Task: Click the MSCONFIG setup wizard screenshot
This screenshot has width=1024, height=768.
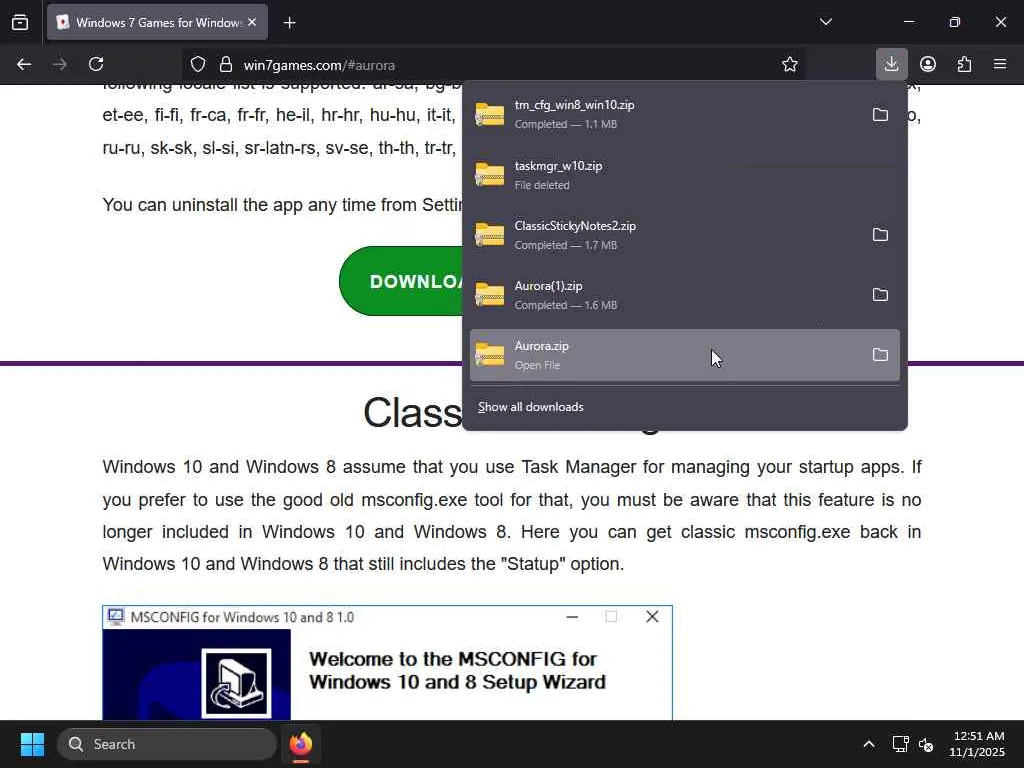Action: [x=387, y=663]
